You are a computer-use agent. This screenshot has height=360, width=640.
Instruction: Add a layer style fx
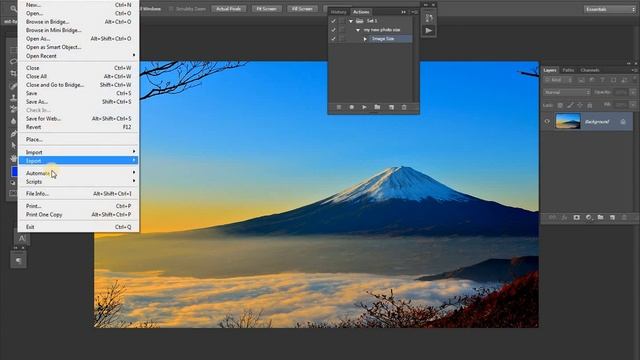coord(564,218)
